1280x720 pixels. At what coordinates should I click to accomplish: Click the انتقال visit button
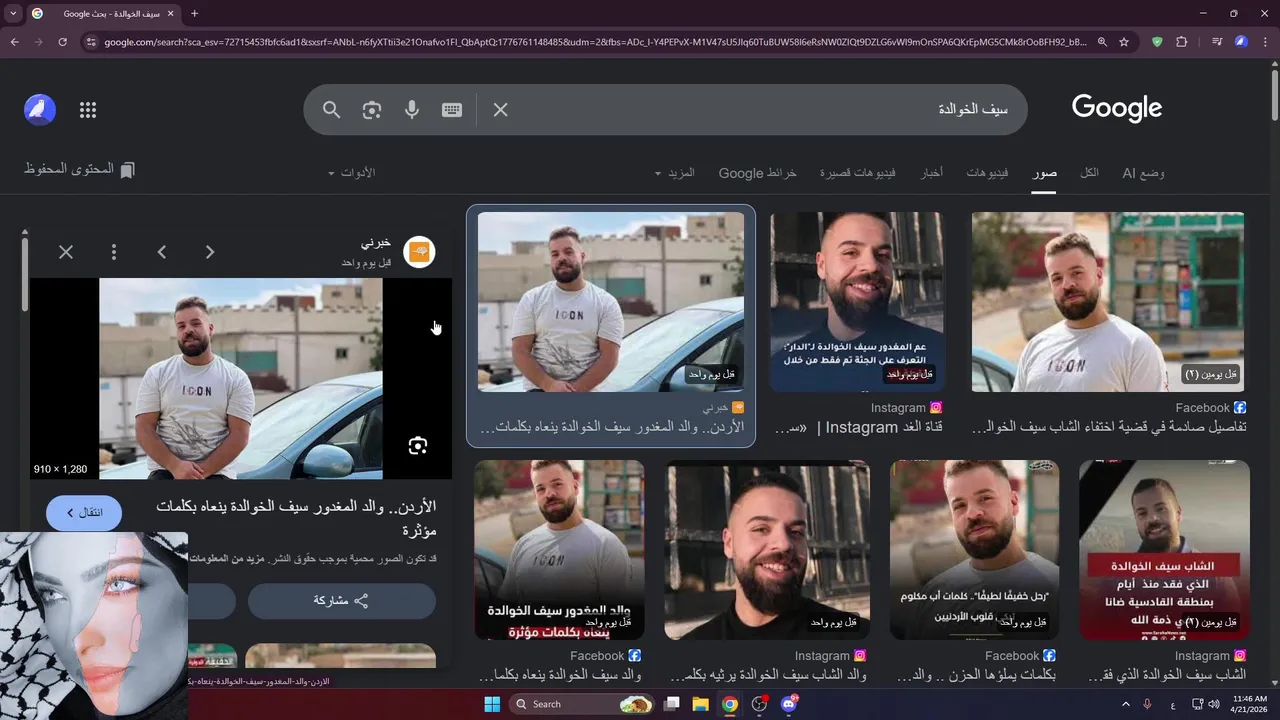[84, 513]
